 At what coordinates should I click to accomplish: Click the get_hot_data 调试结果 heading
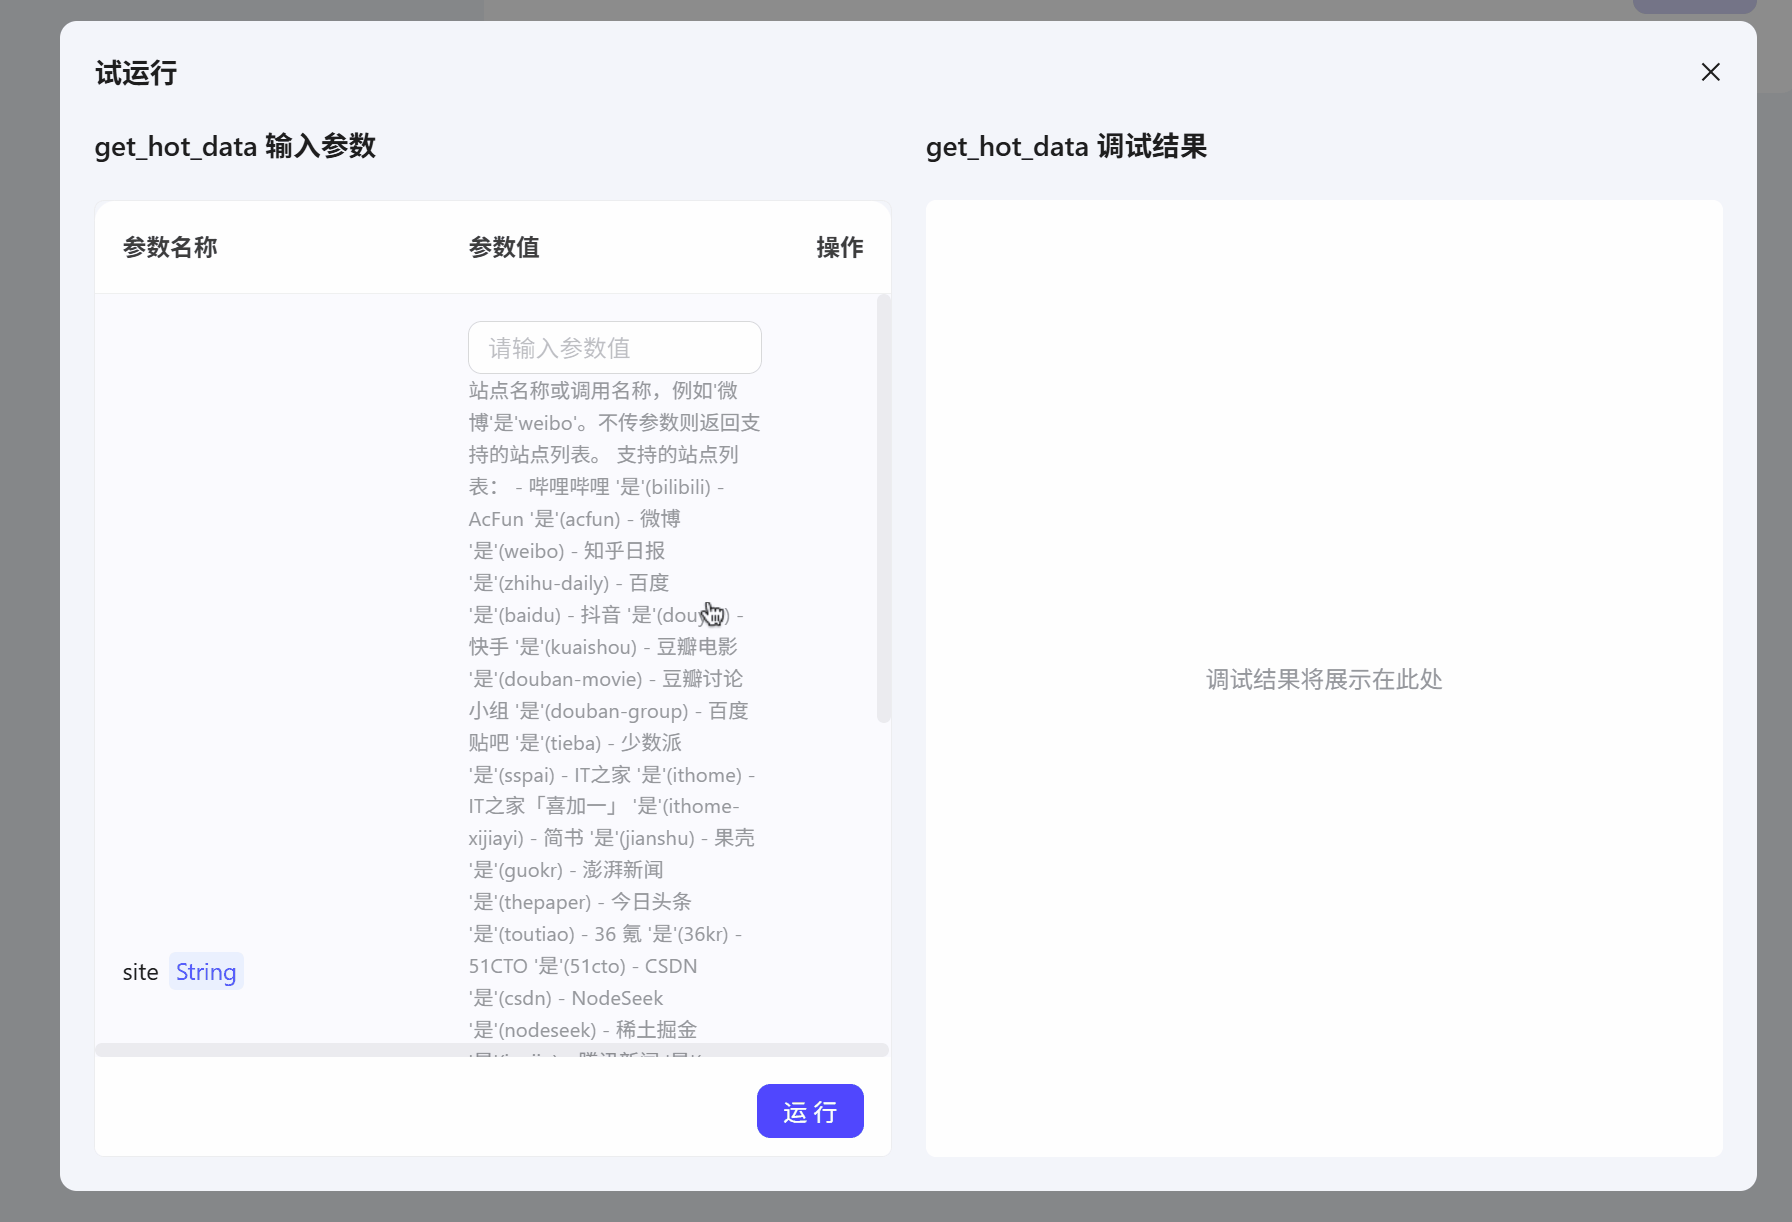tap(1067, 146)
